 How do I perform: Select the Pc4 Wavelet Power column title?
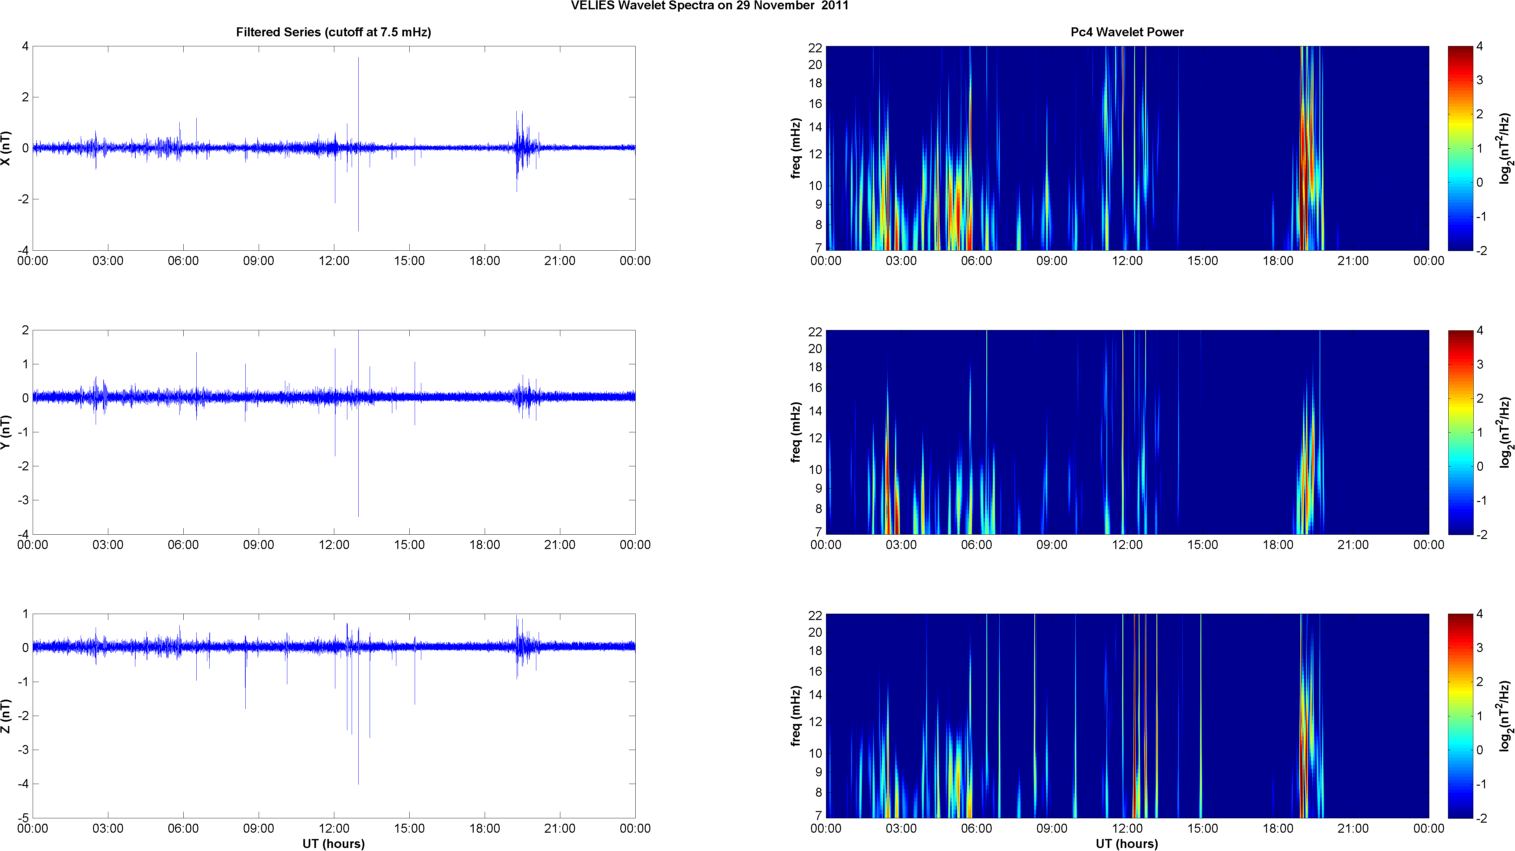(1126, 32)
